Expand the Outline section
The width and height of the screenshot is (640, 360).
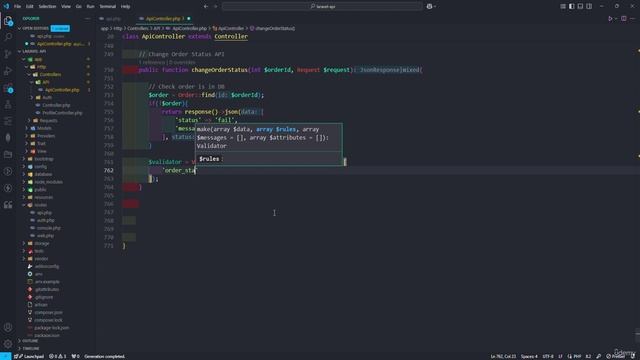[x=30, y=341]
